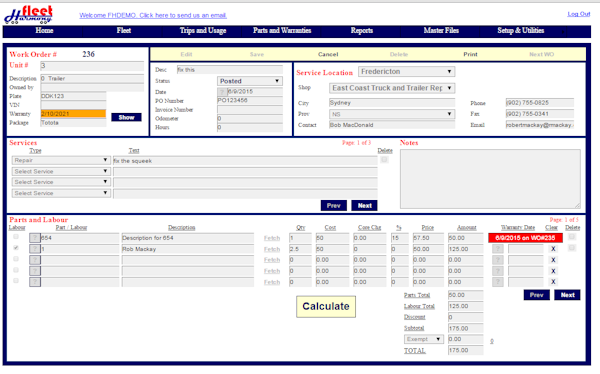Click the Print toolbar button

tap(470, 54)
